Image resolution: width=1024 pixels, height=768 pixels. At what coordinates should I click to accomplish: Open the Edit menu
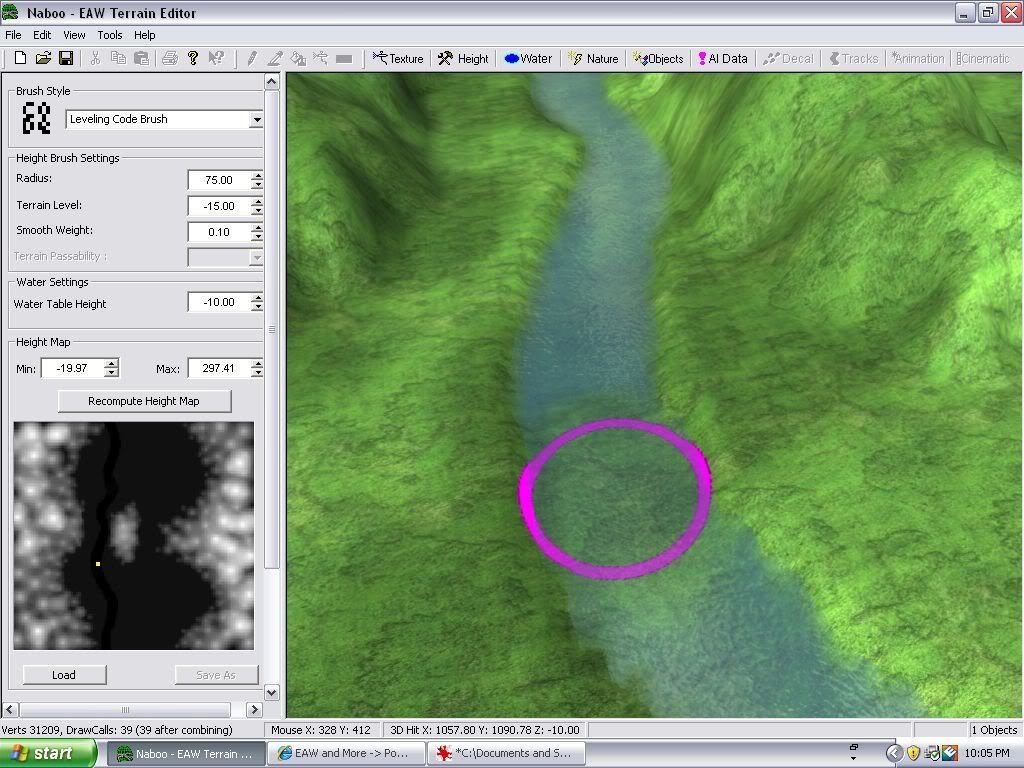(42, 35)
